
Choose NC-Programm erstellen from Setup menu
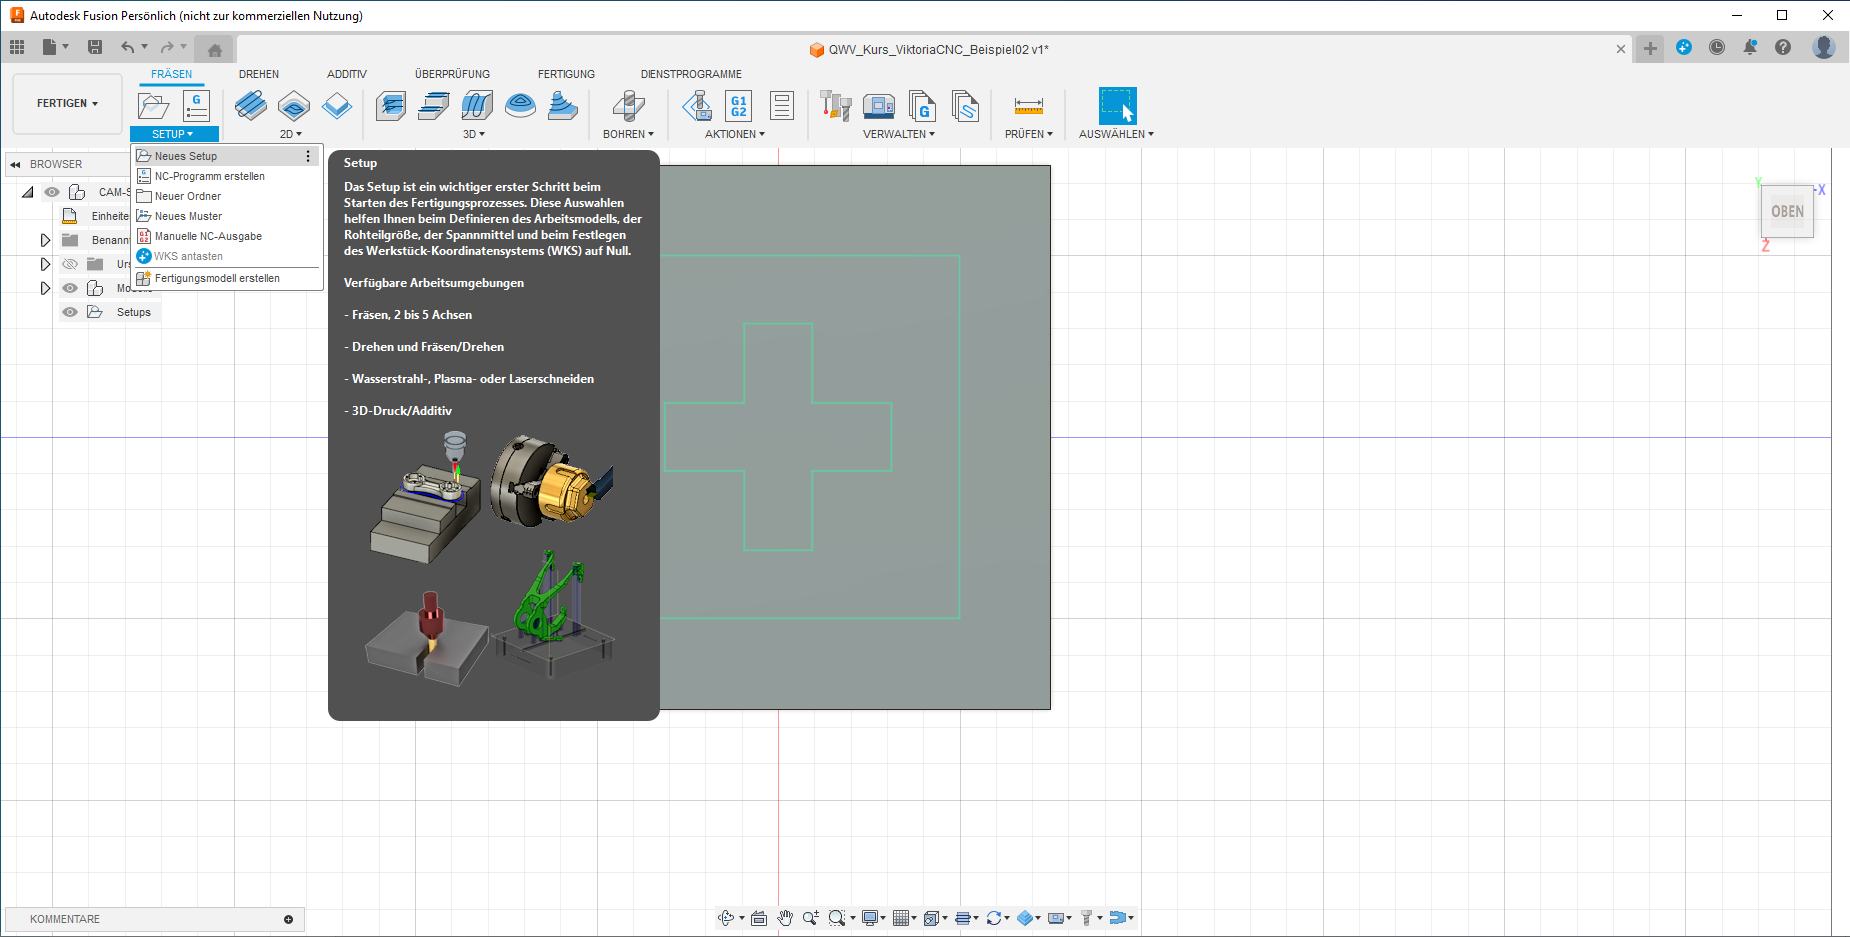(x=209, y=176)
